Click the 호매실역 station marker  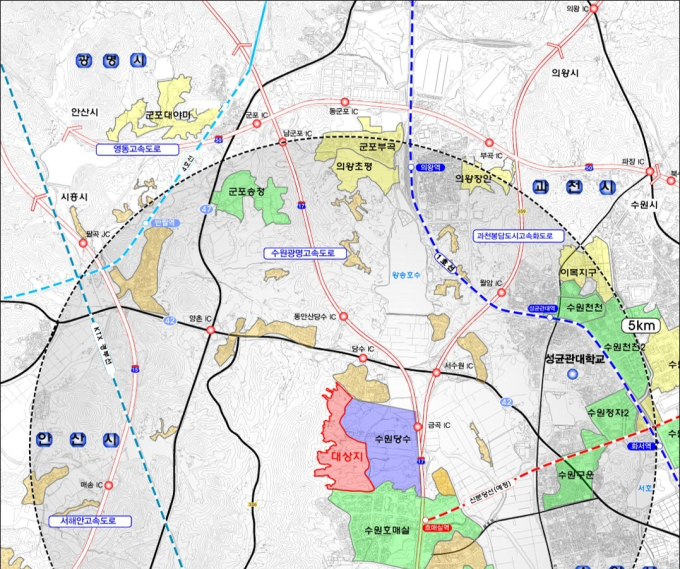pos(425,520)
